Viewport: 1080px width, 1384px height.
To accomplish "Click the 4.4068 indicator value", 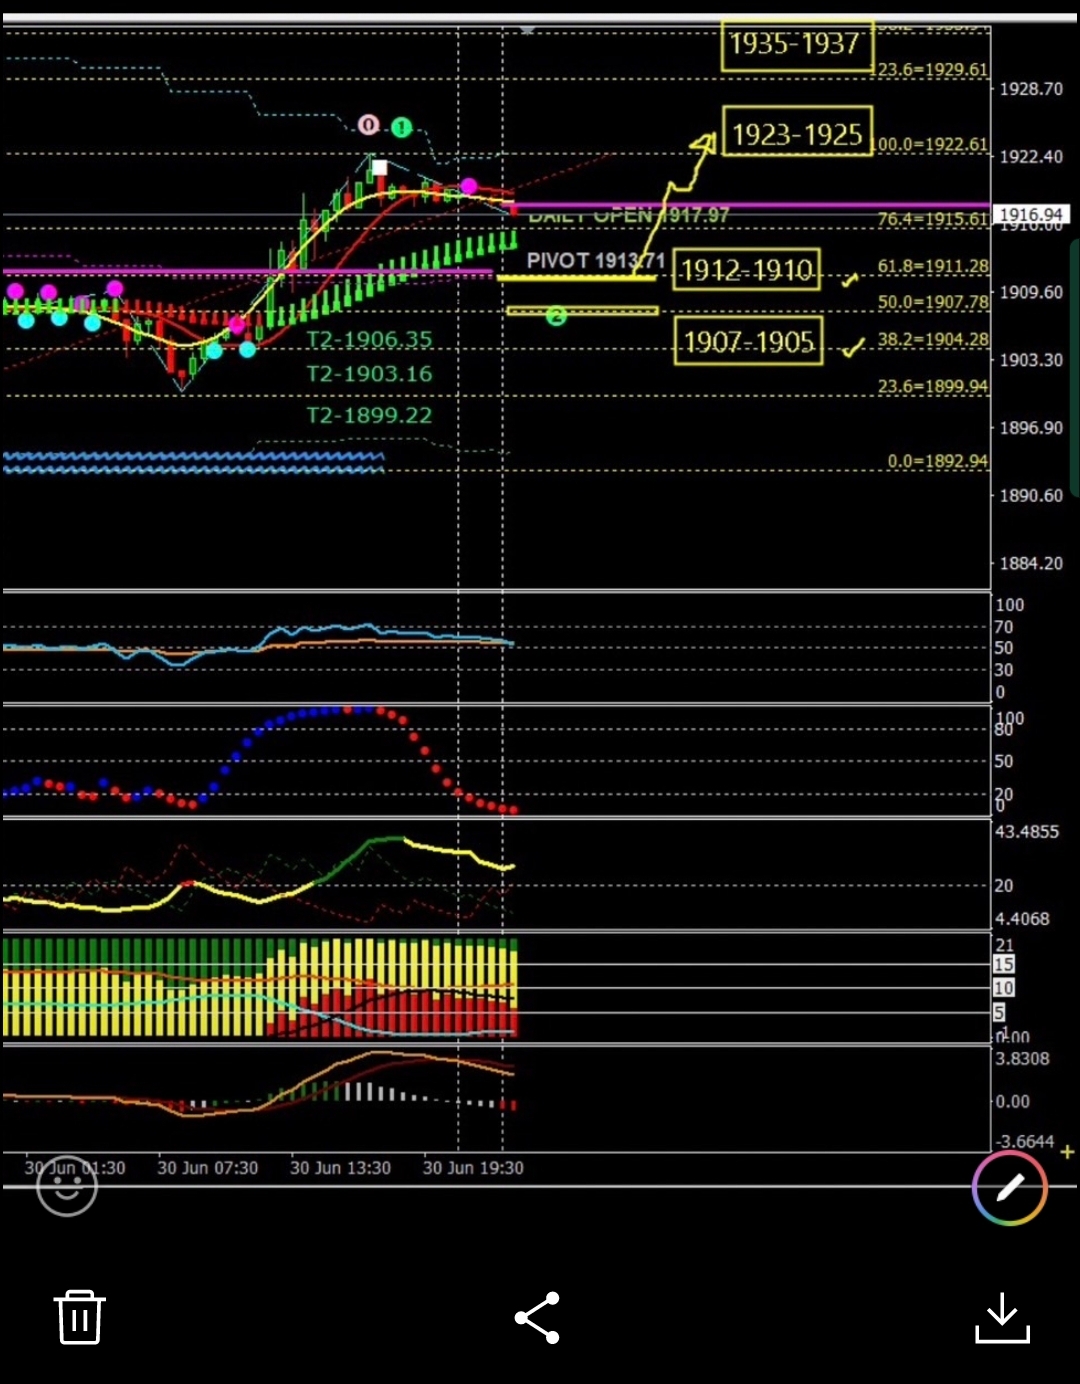I will 1022,918.
